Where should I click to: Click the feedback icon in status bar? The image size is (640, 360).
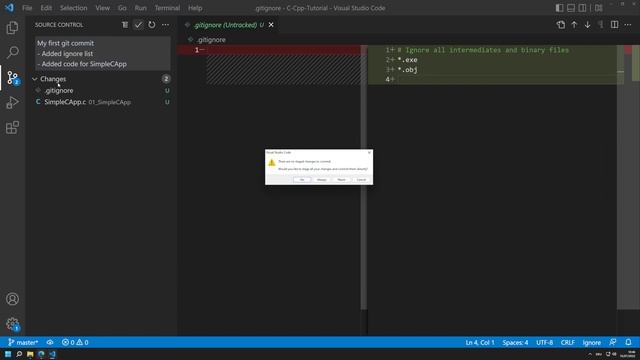pos(613,342)
